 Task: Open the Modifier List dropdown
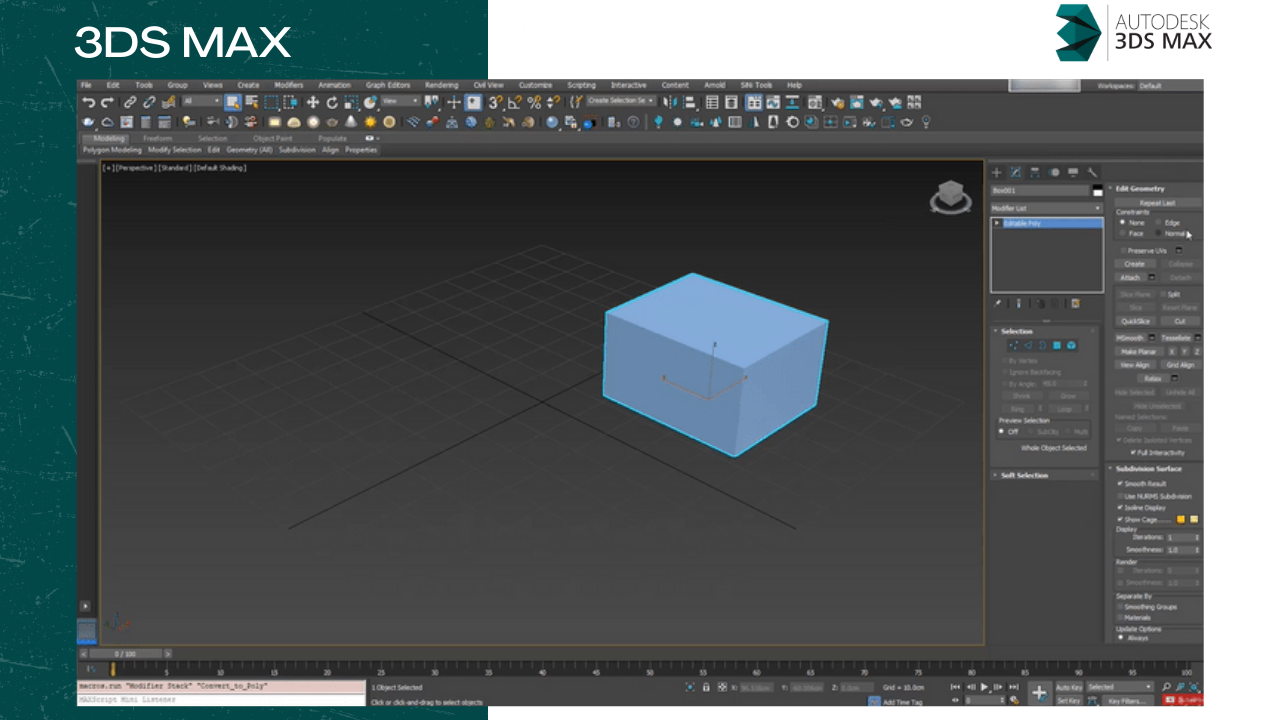click(1046, 208)
